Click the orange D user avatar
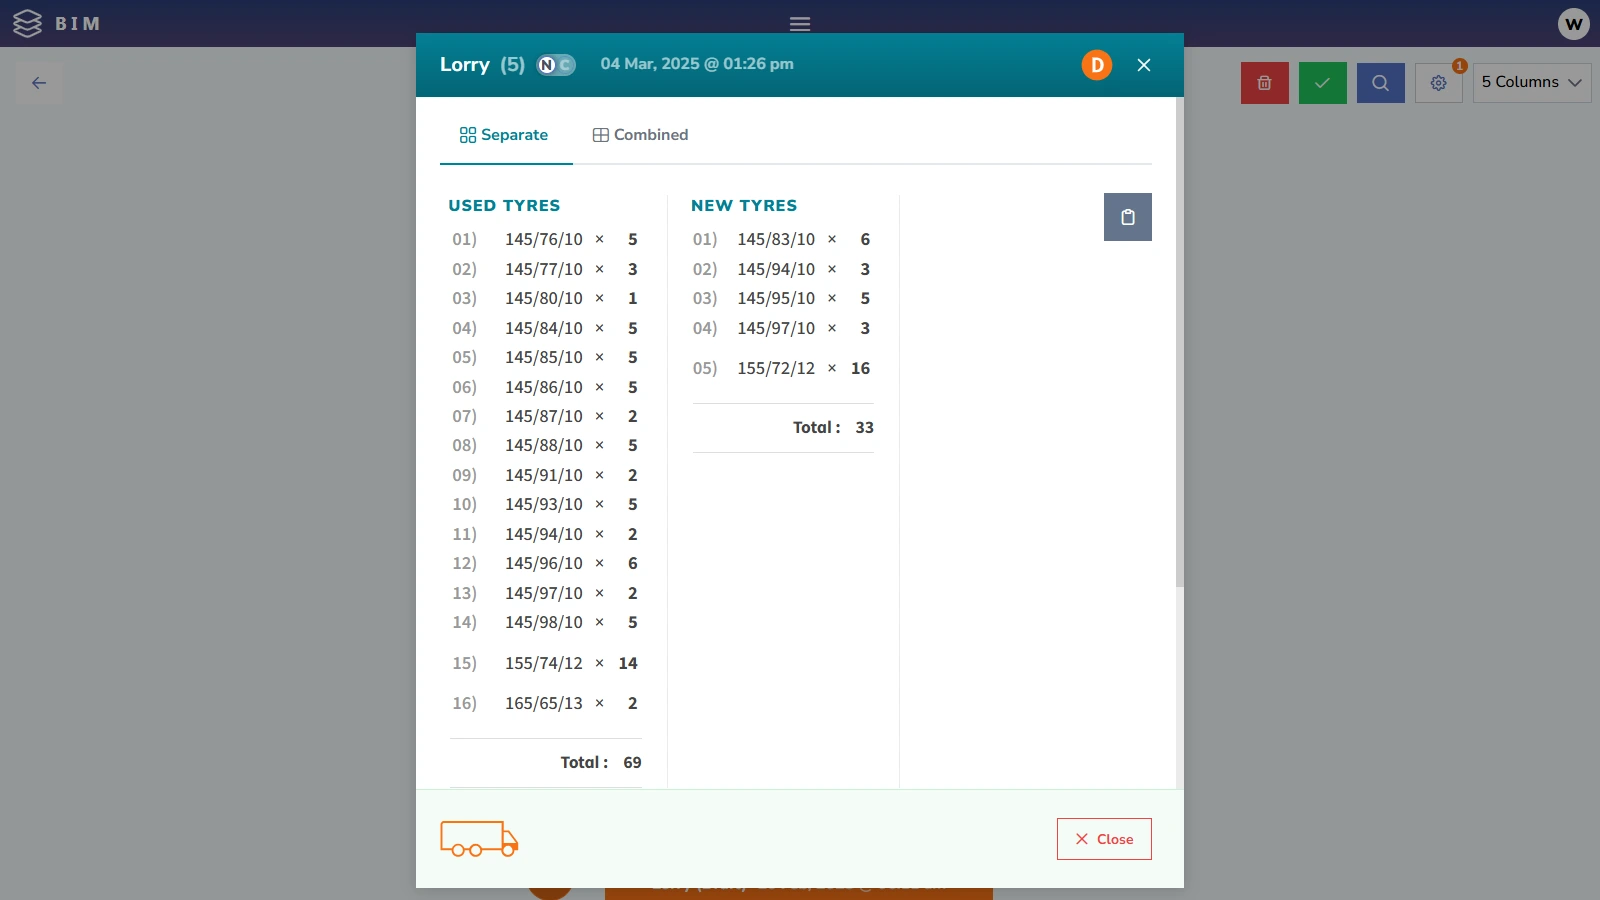The image size is (1600, 900). click(x=1096, y=65)
